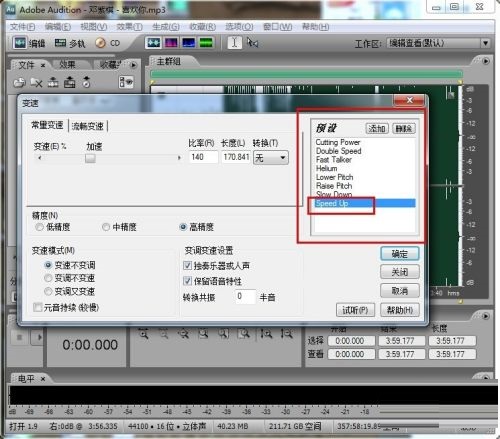The height and width of the screenshot is (439, 500).
Task: Select the waveform display icon
Action: (x=153, y=43)
